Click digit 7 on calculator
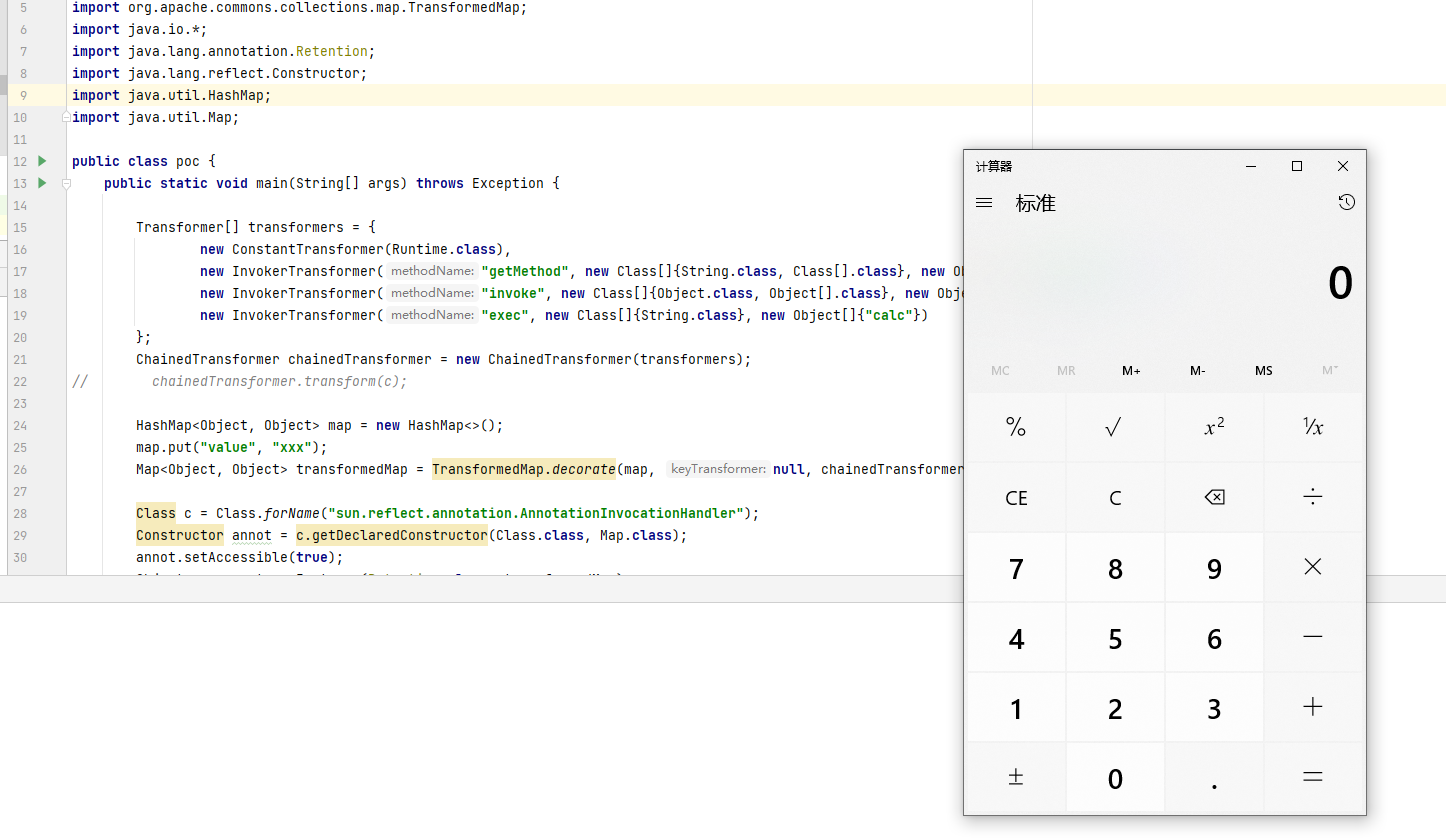1446x838 pixels. (x=1016, y=567)
